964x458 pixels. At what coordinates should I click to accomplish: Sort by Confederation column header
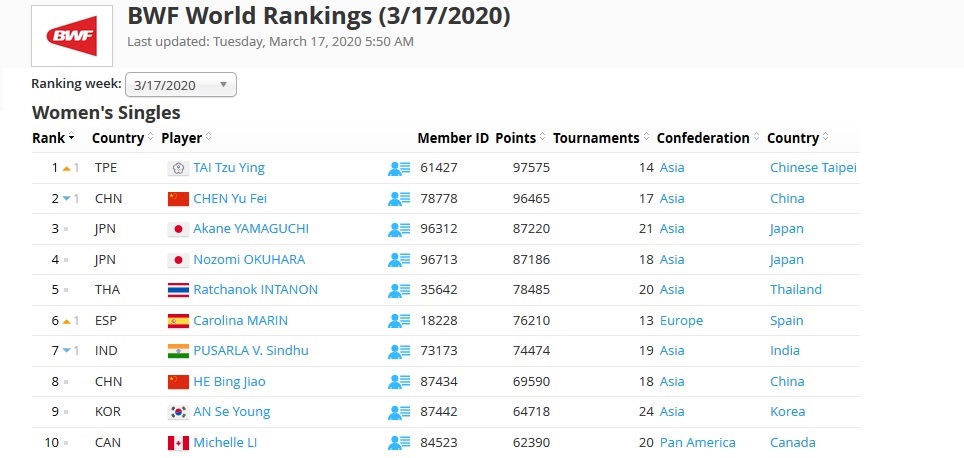(703, 138)
